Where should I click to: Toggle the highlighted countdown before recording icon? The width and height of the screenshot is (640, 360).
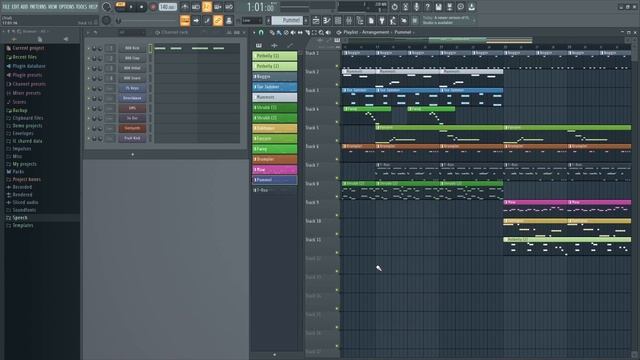pyautogui.click(x=207, y=7)
